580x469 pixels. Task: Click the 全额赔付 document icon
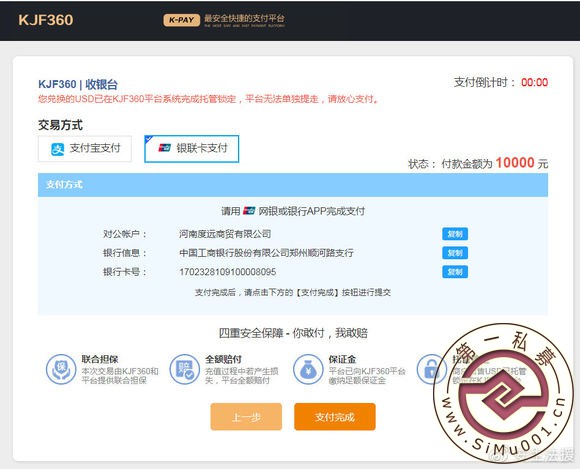[185, 369]
